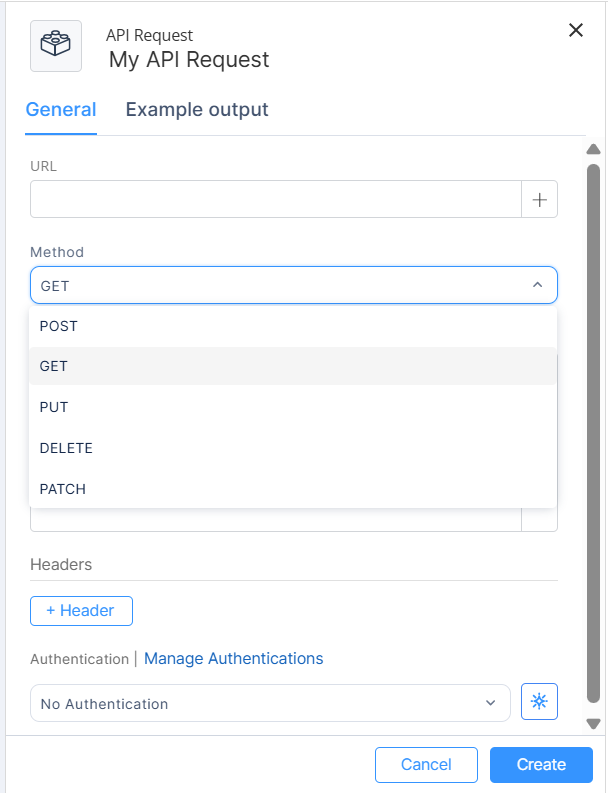Switch to the Example output tab
Image resolution: width=608 pixels, height=793 pixels.
197,110
